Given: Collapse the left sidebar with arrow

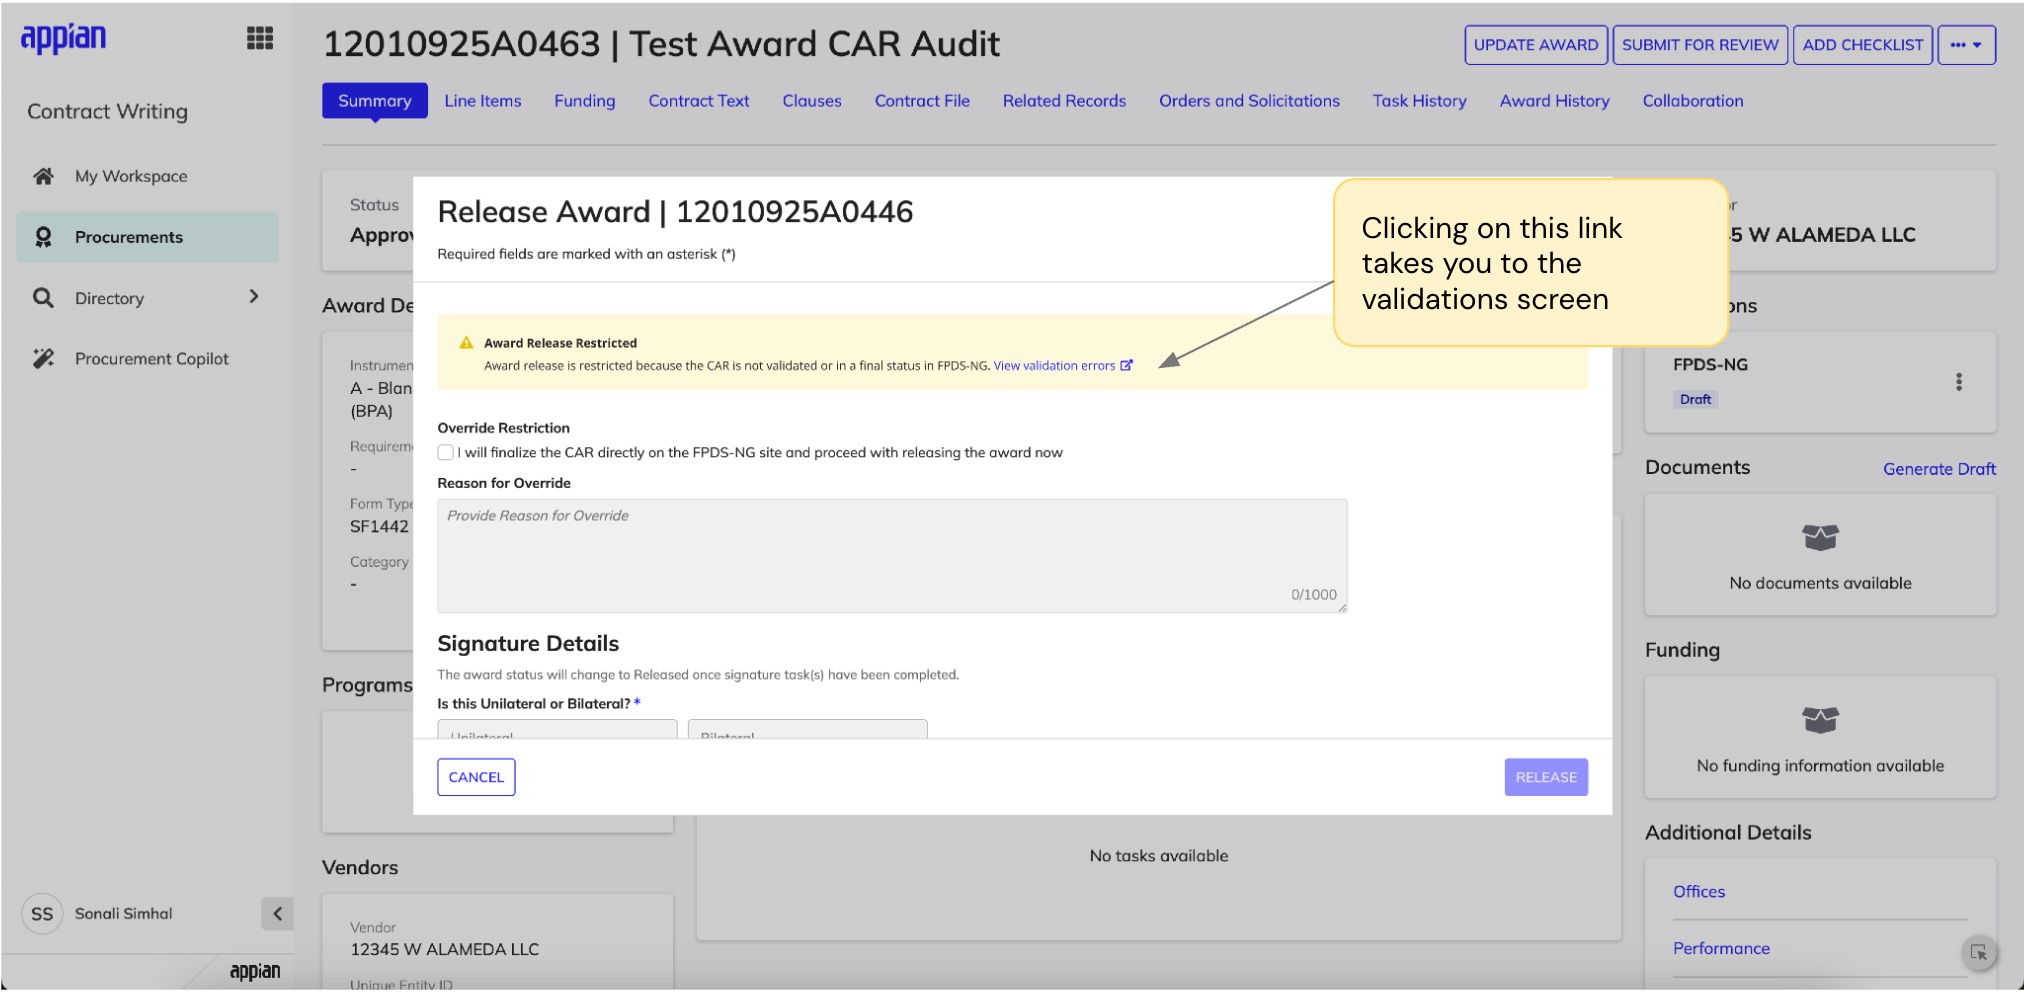Looking at the screenshot, I should [x=277, y=914].
